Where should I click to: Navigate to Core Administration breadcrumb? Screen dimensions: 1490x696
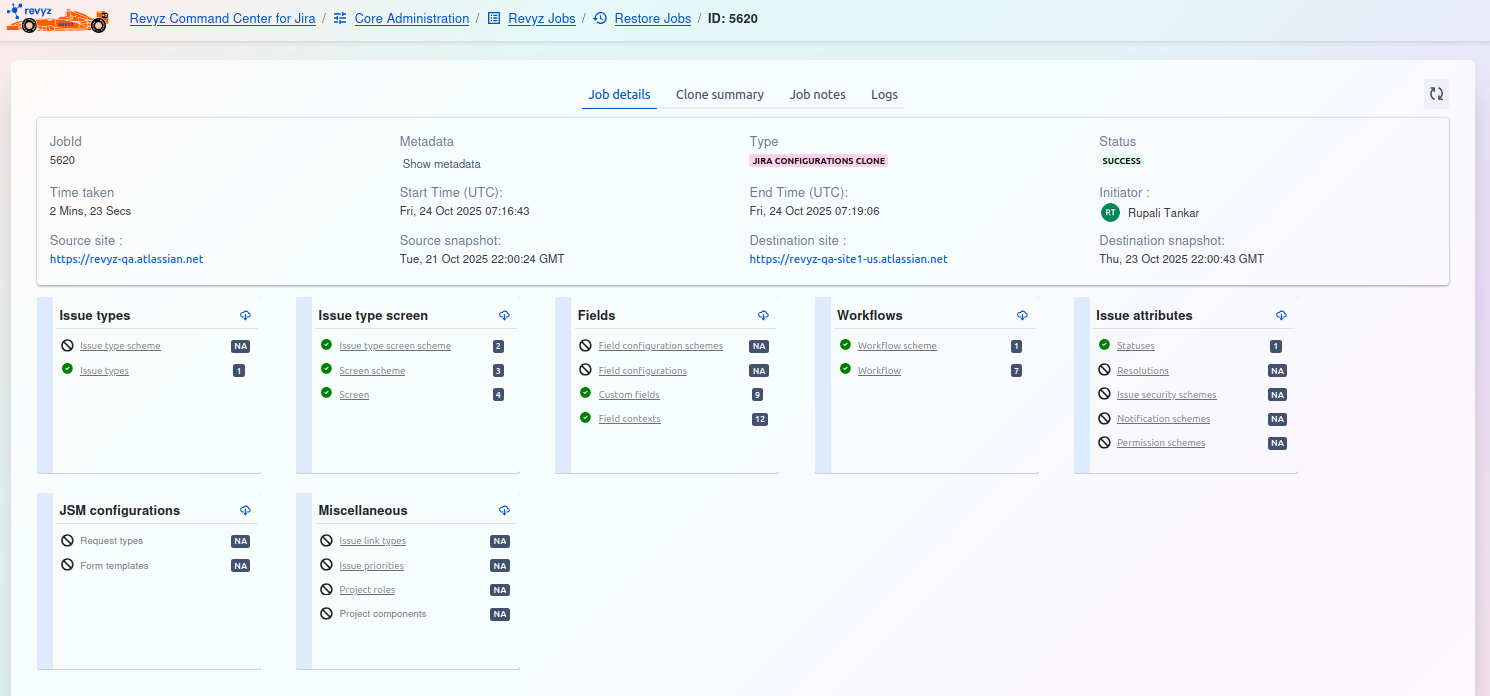pos(411,19)
